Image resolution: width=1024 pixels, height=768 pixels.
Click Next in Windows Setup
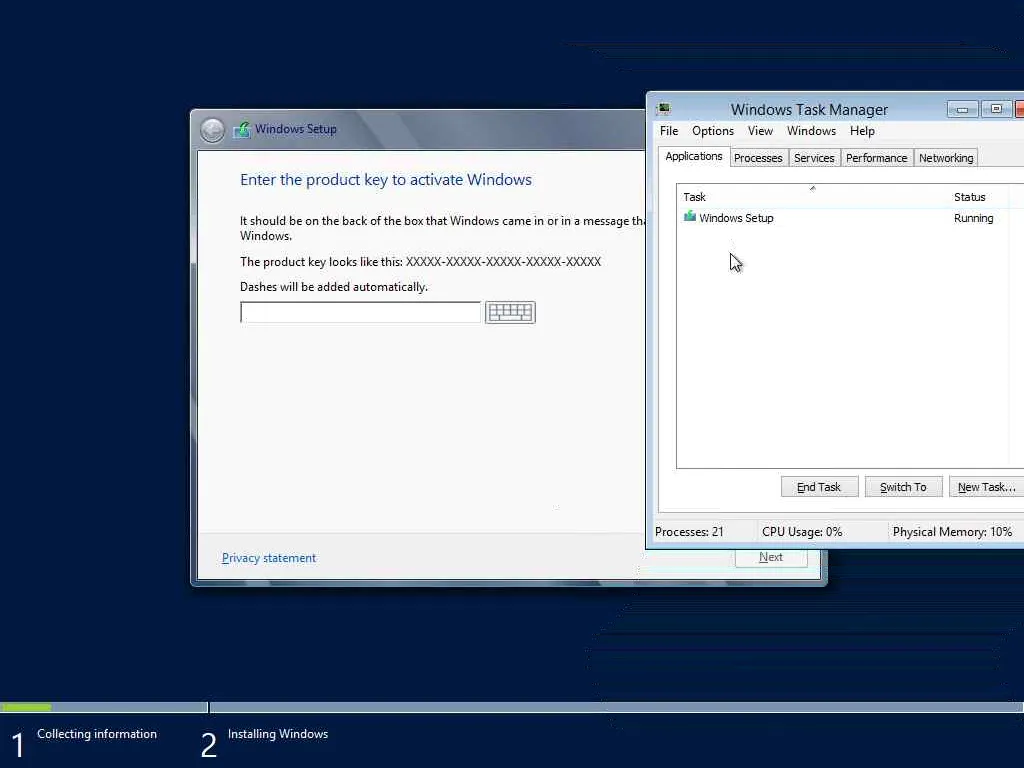[x=771, y=558]
